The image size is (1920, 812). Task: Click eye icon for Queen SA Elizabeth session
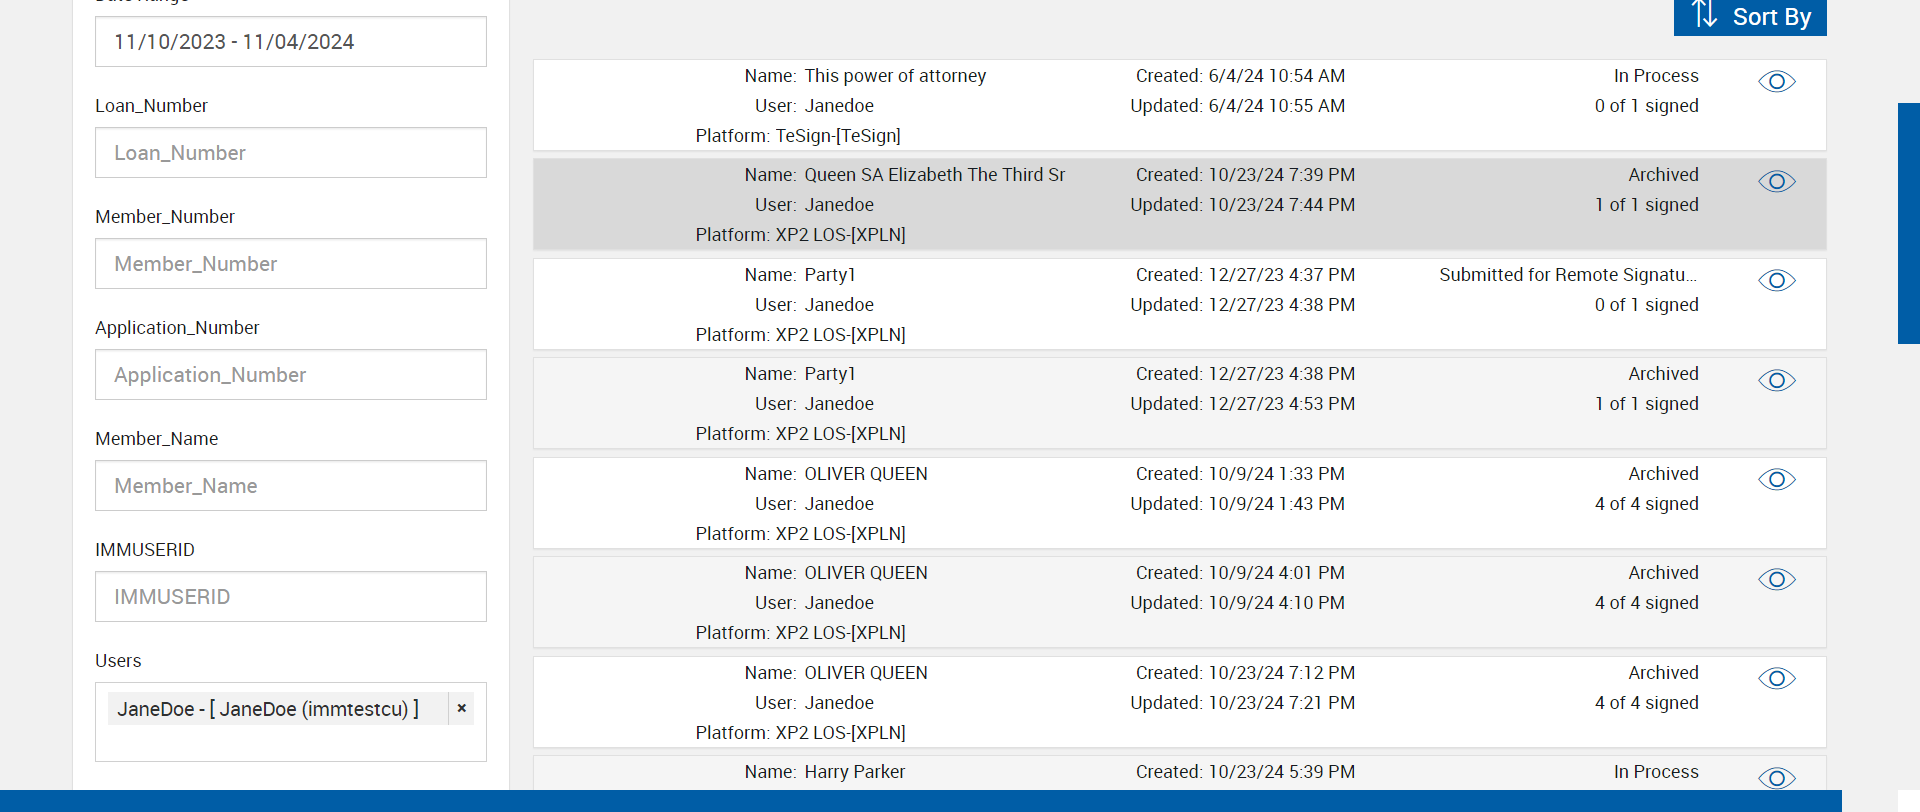tap(1776, 181)
